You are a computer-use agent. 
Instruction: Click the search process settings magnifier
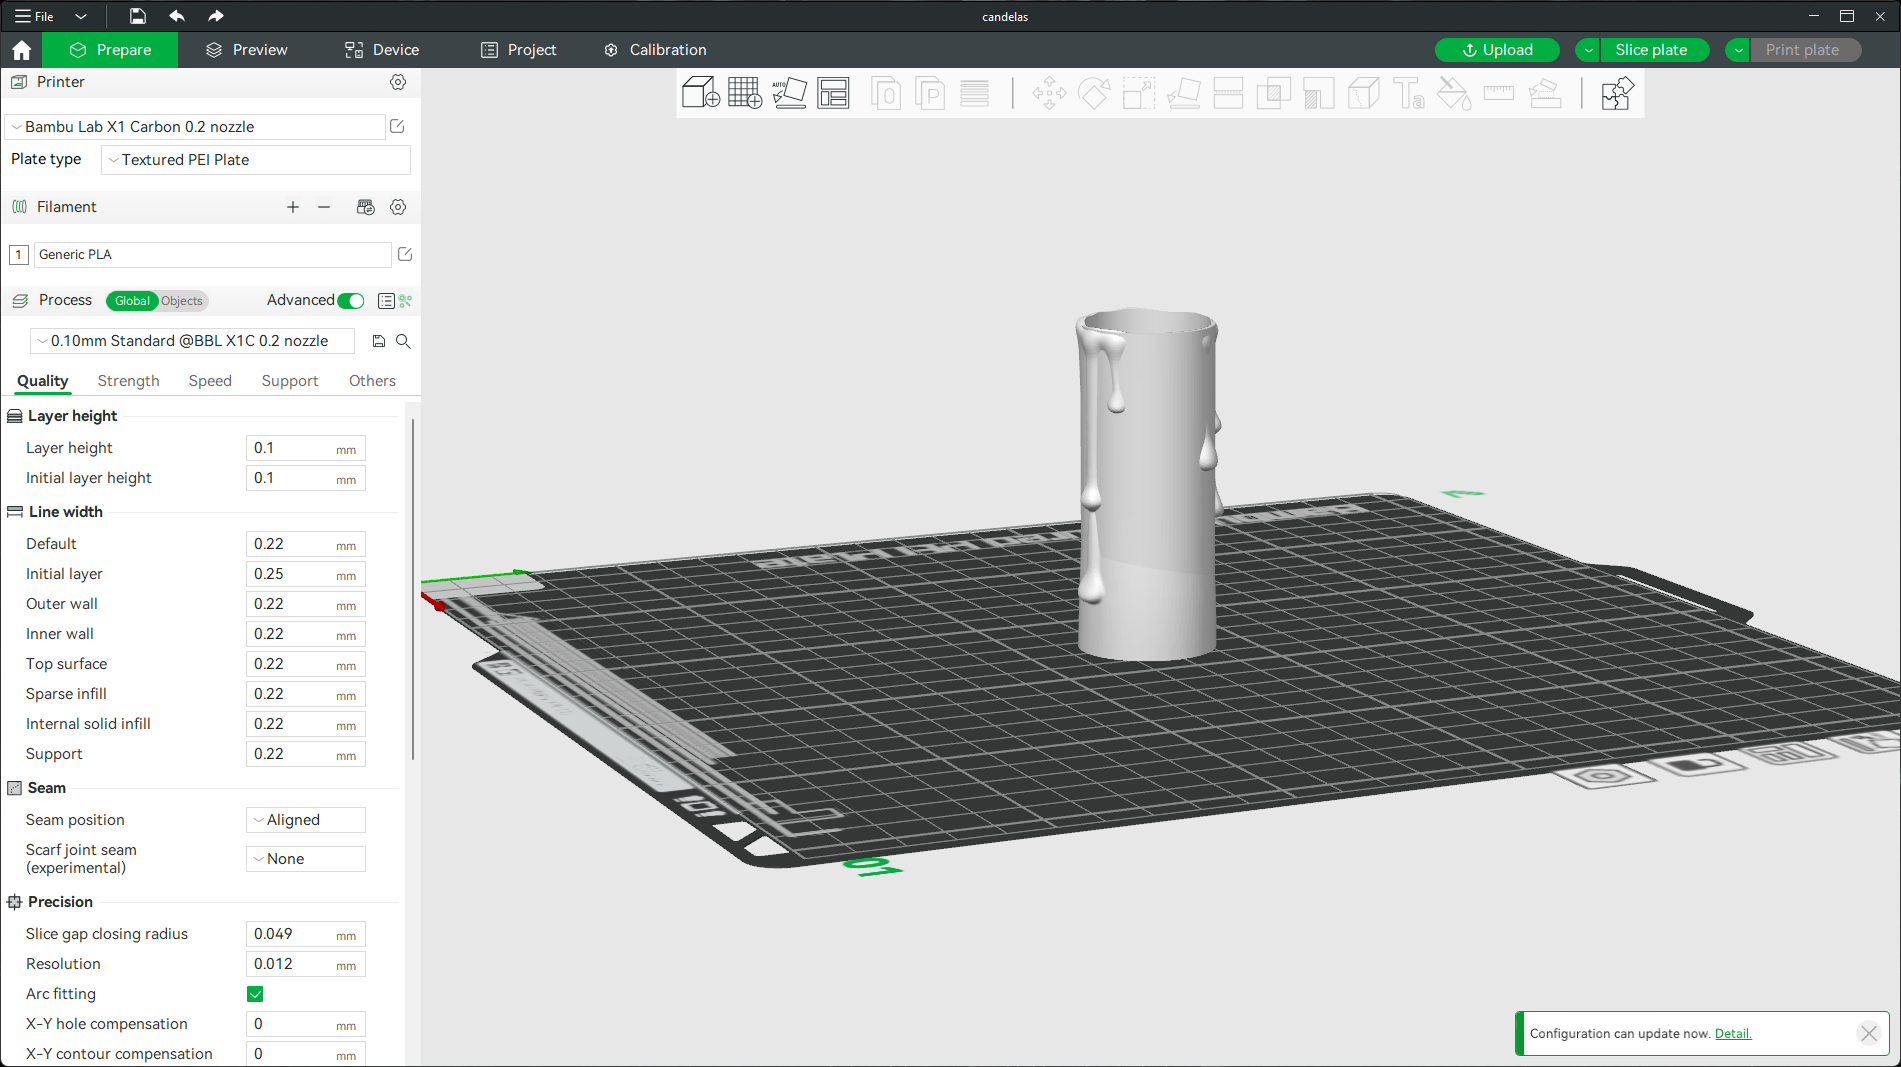403,341
